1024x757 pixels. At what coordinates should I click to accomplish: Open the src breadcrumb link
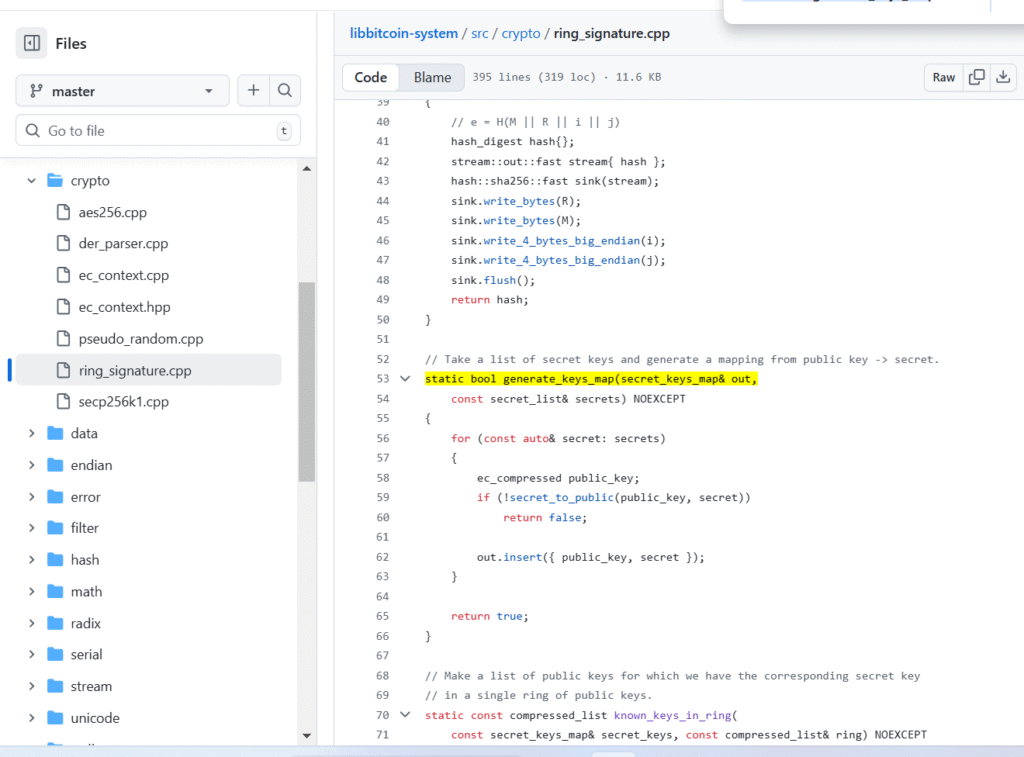[479, 33]
